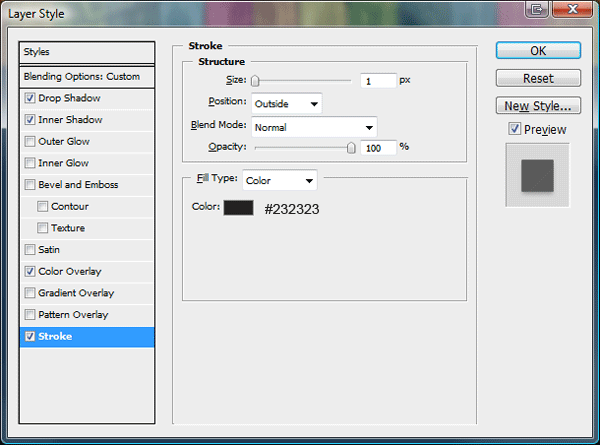Open the stroke Color swatch picker

[239, 208]
